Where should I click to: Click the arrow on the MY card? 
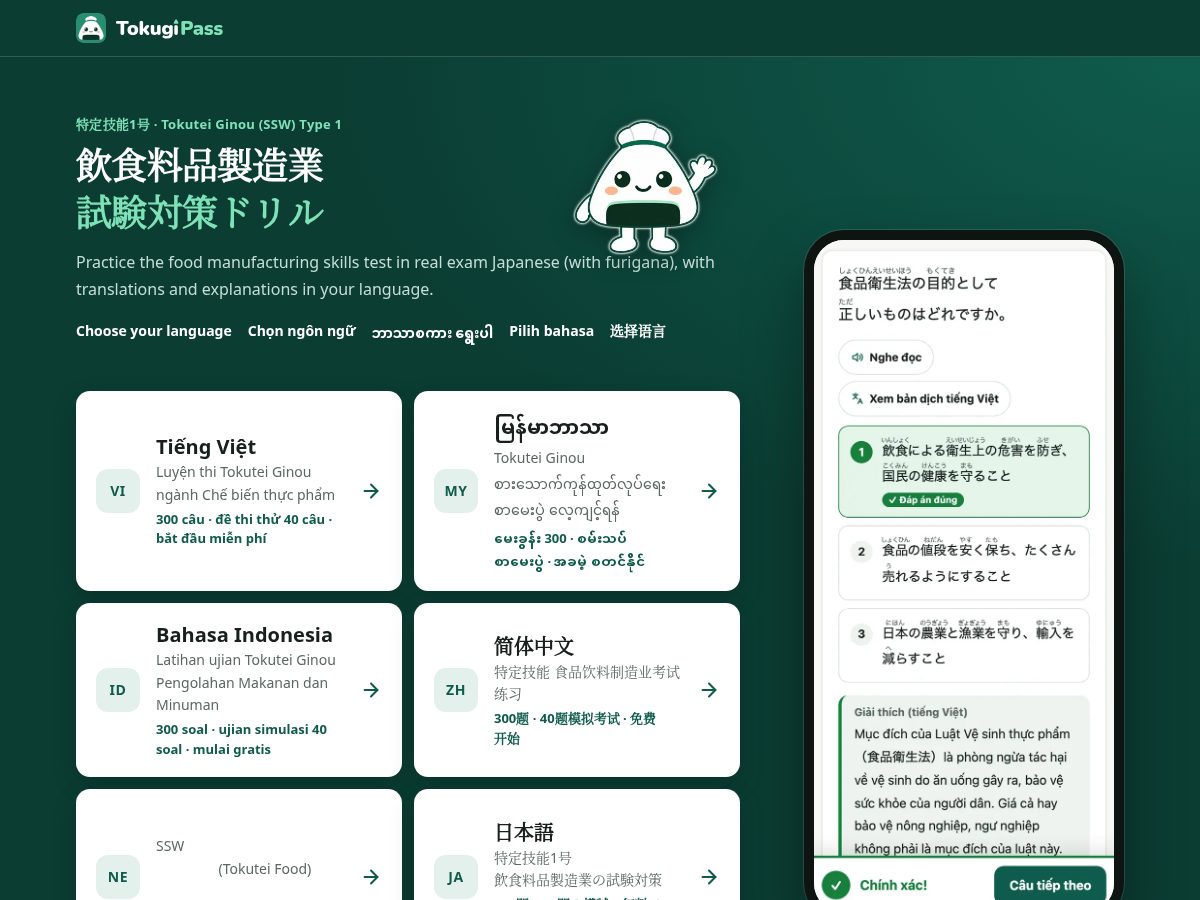click(709, 491)
